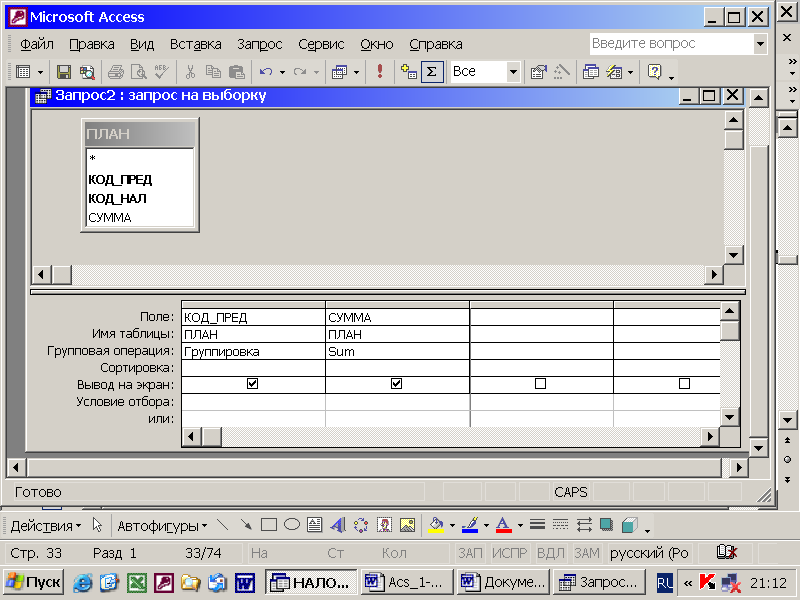800x600 pixels.
Task: Click the Shadow style icon
Action: pos(606,524)
